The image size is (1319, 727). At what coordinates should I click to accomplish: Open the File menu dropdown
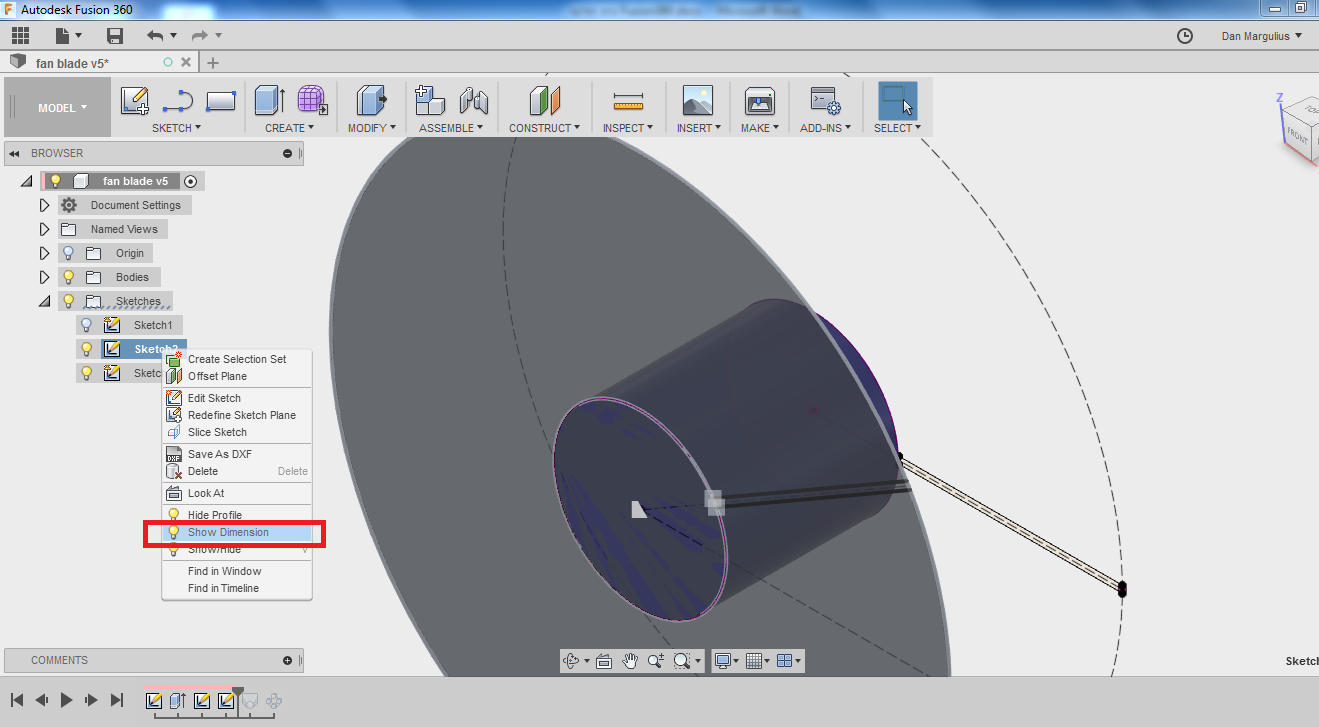point(69,36)
